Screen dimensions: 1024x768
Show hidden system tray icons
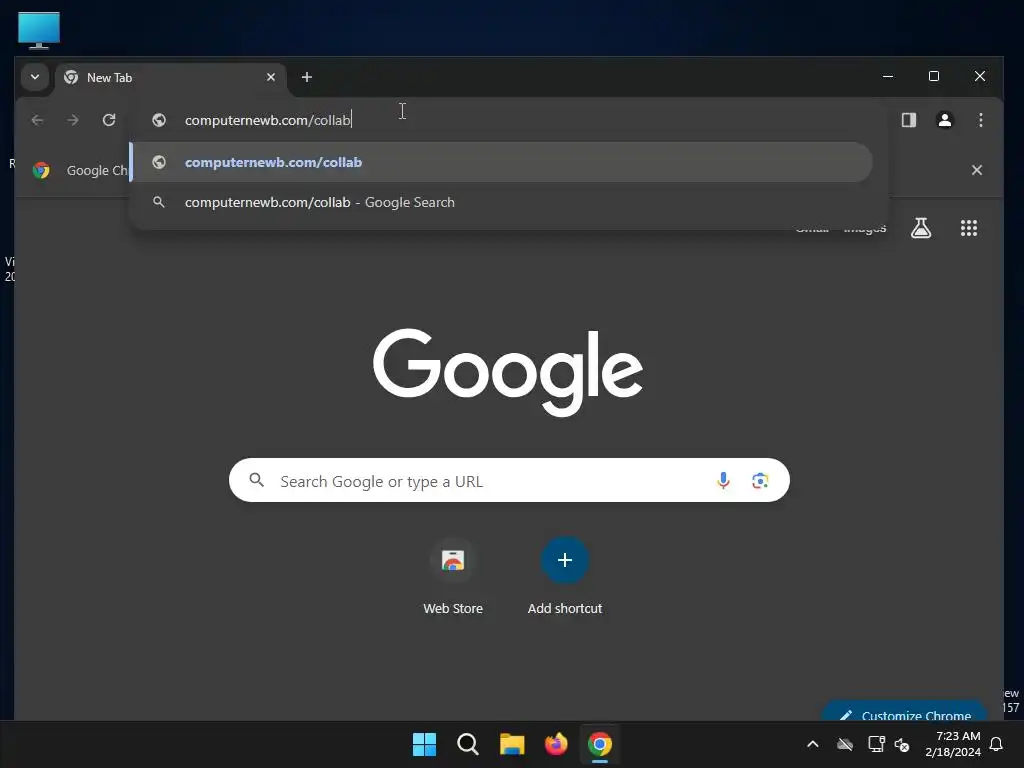tap(812, 744)
